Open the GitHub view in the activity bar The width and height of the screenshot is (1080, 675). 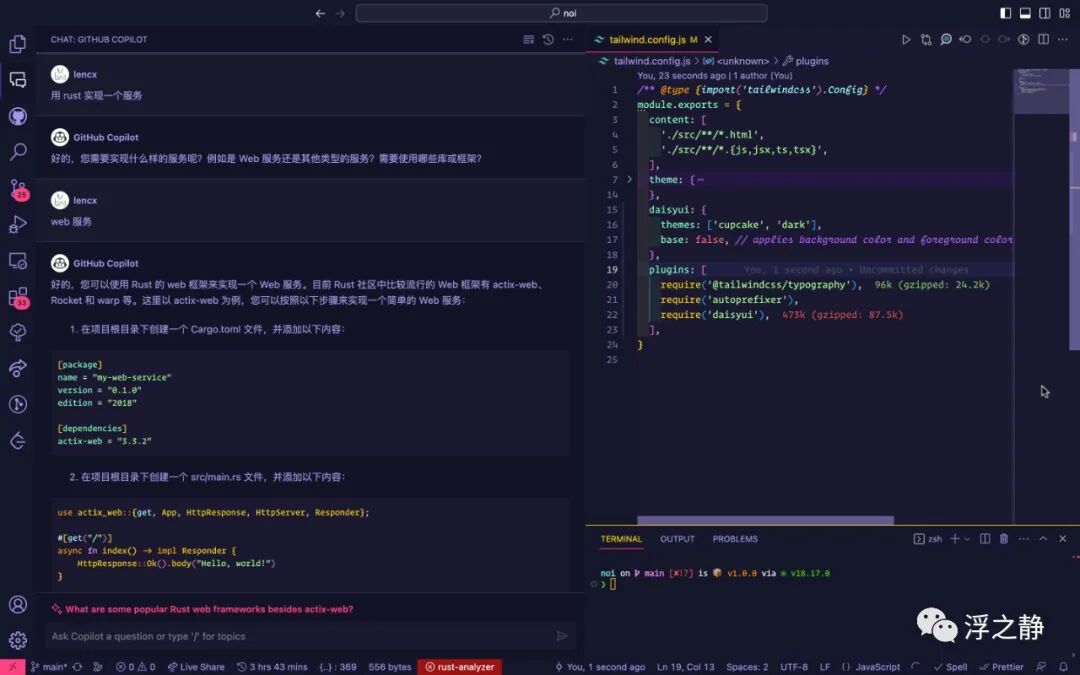point(18,116)
